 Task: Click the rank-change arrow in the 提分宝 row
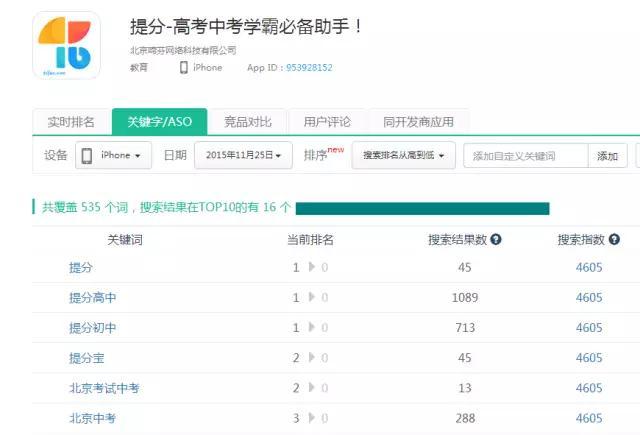tap(311, 358)
